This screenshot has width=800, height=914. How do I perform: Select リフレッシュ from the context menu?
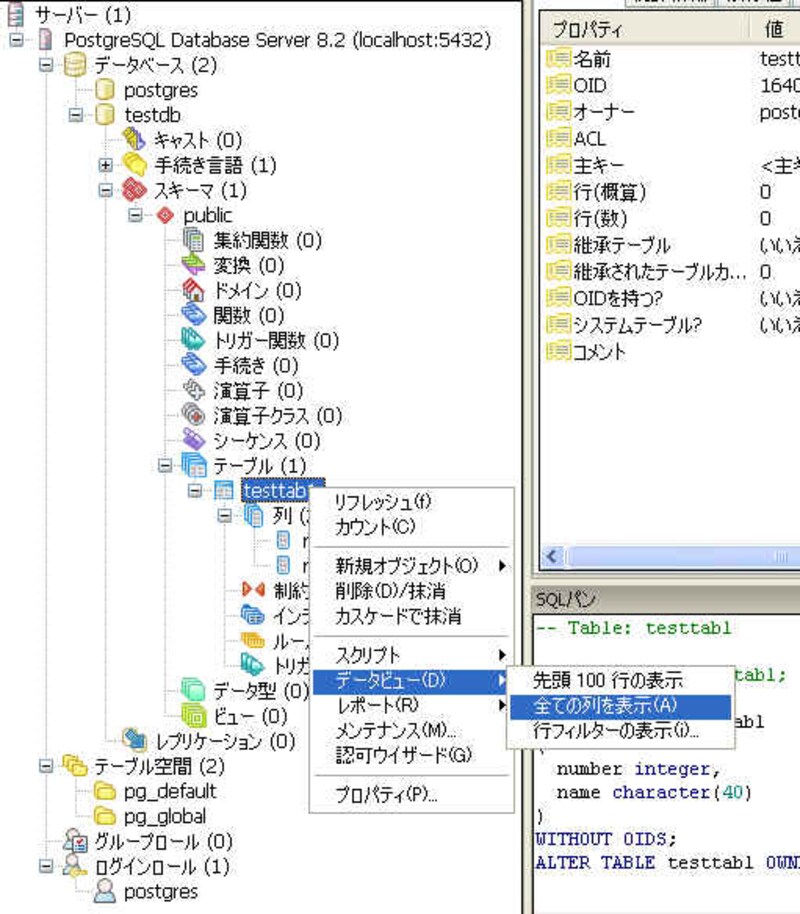(x=383, y=502)
